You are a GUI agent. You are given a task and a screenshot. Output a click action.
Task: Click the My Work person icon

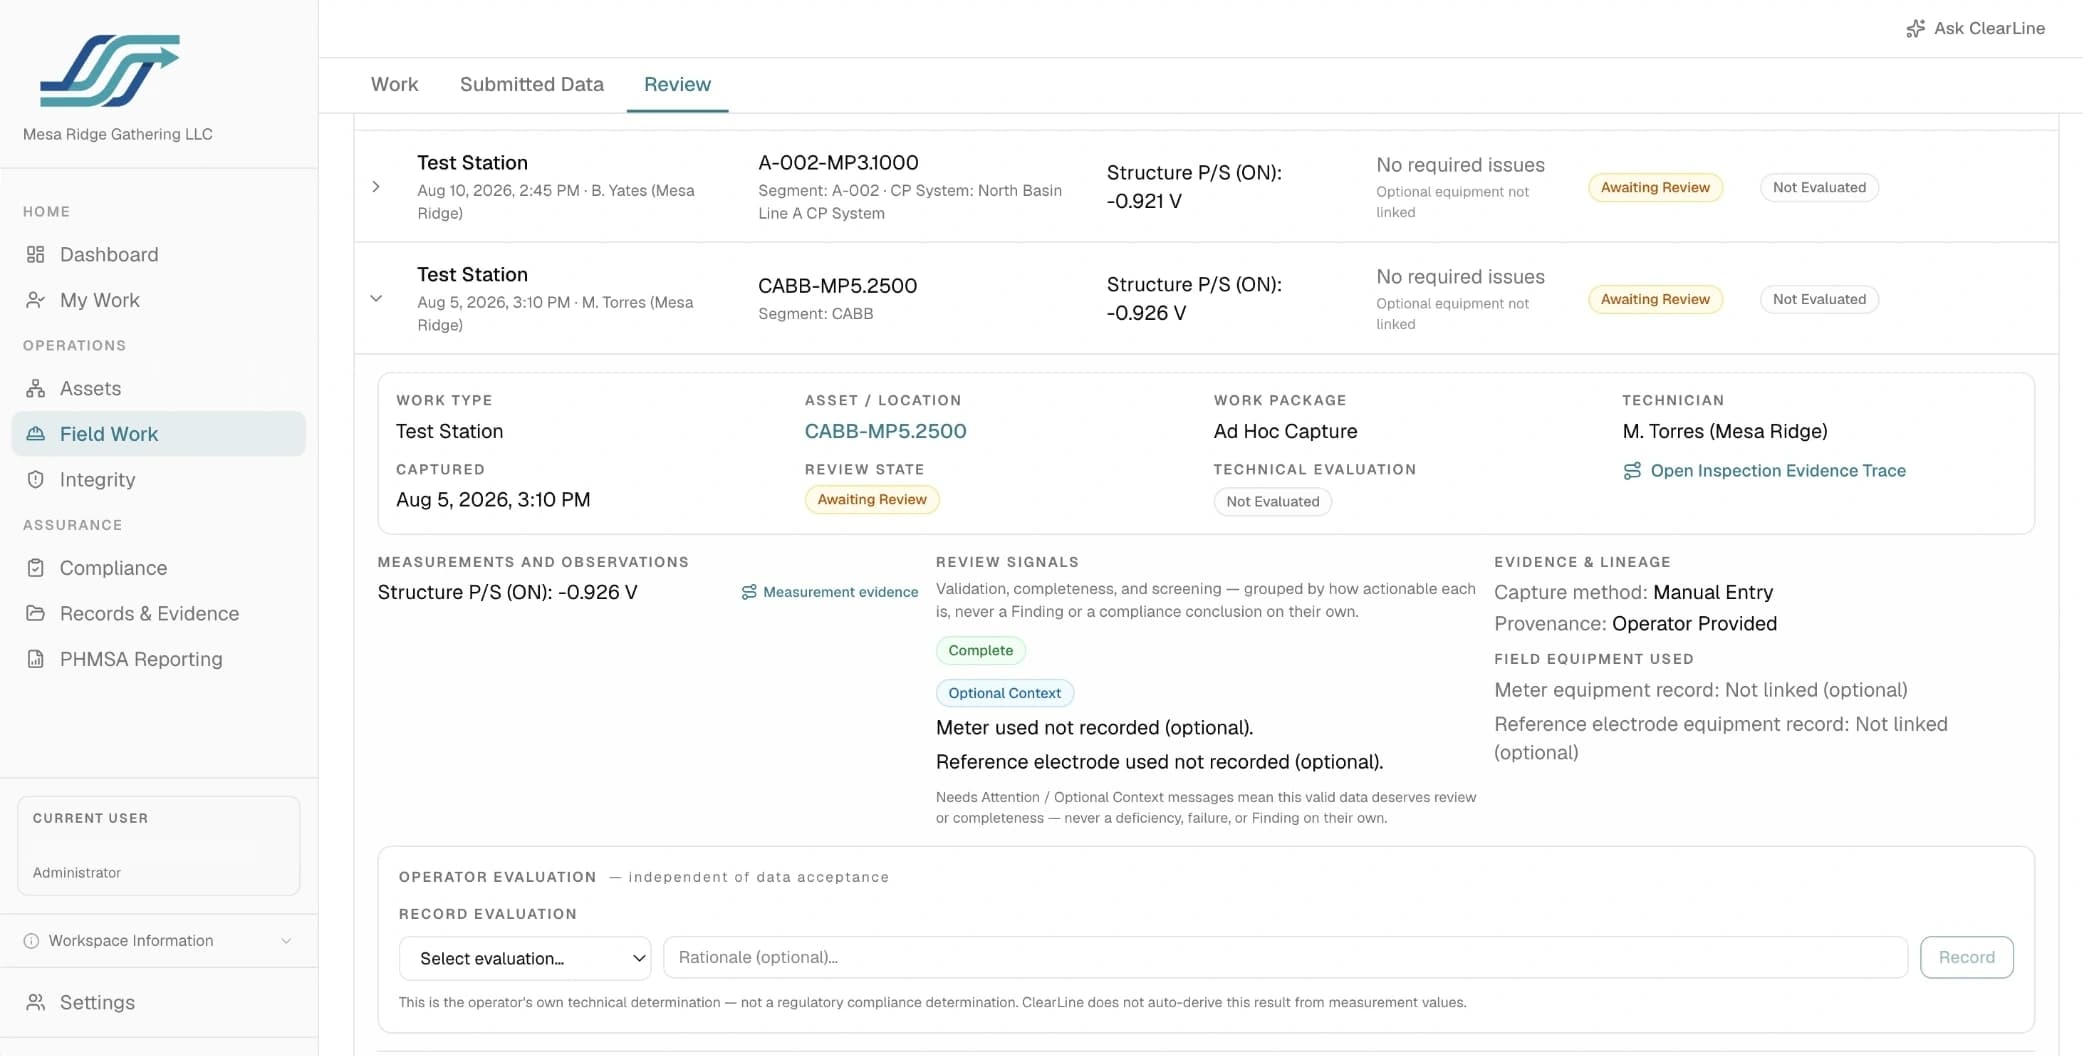[x=36, y=300]
